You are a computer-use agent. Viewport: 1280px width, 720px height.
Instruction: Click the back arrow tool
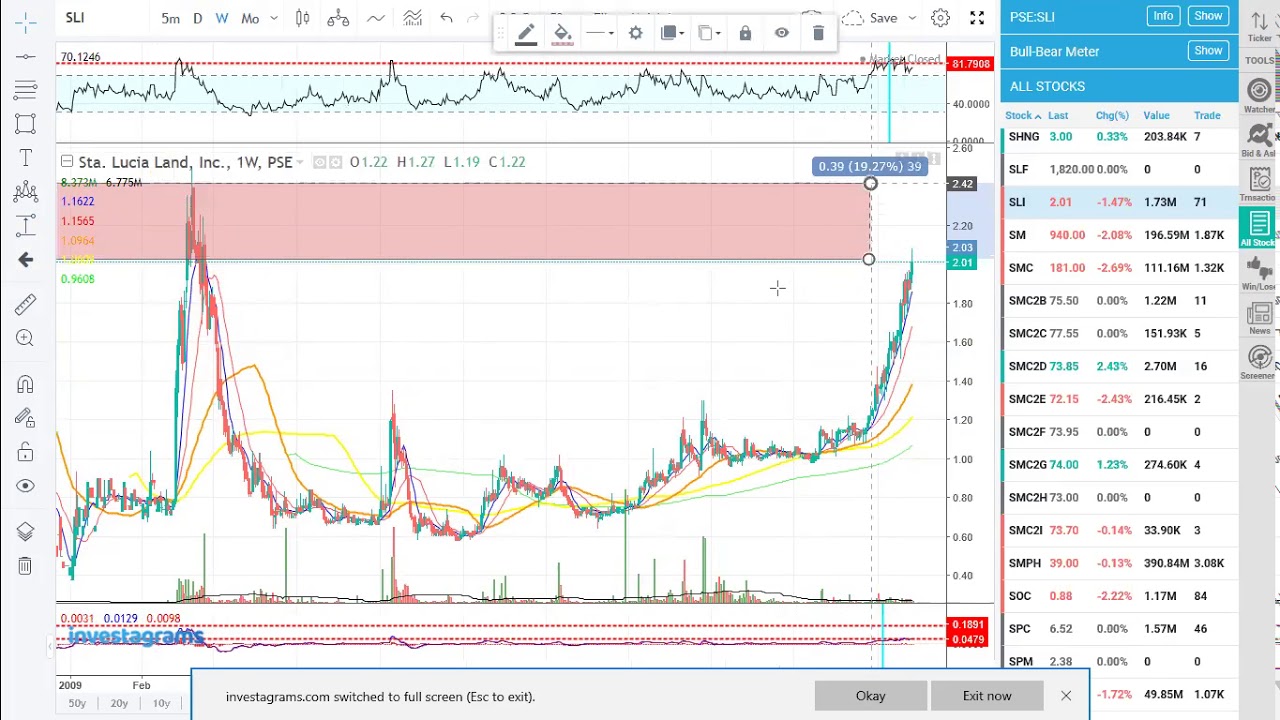coord(26,260)
